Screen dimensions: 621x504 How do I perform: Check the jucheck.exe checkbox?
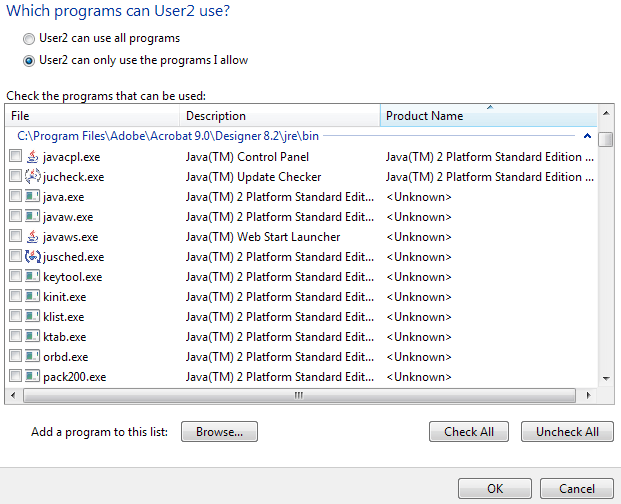(15, 176)
